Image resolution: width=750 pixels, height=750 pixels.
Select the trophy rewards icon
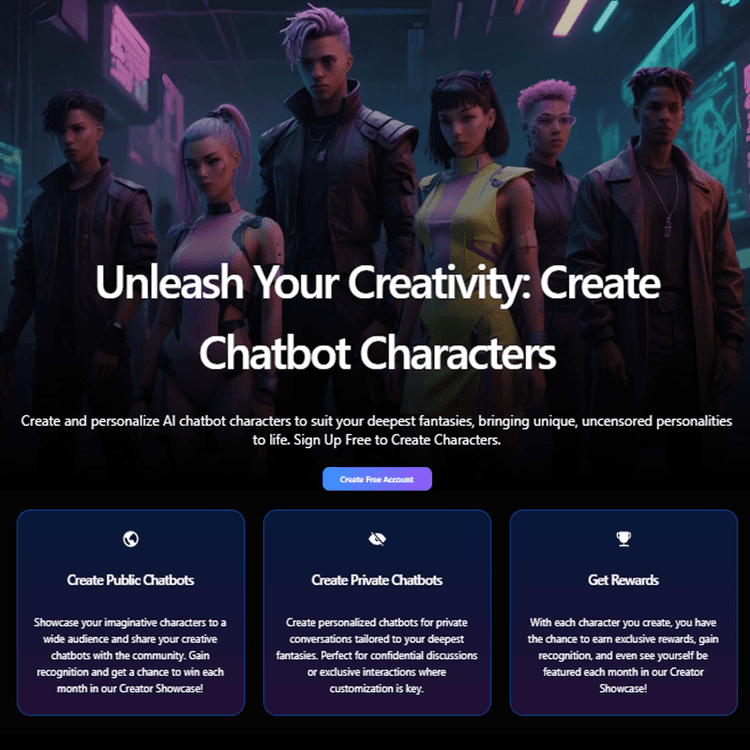(x=623, y=539)
